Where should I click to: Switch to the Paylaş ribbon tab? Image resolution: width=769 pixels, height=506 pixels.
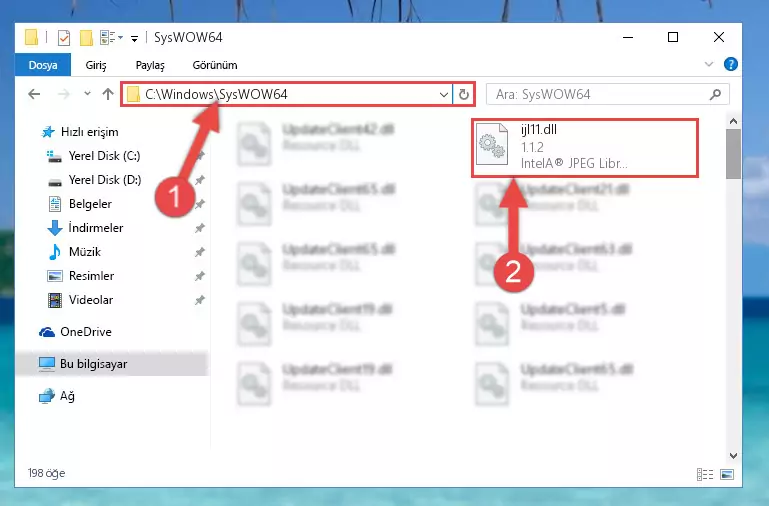pyautogui.click(x=150, y=65)
